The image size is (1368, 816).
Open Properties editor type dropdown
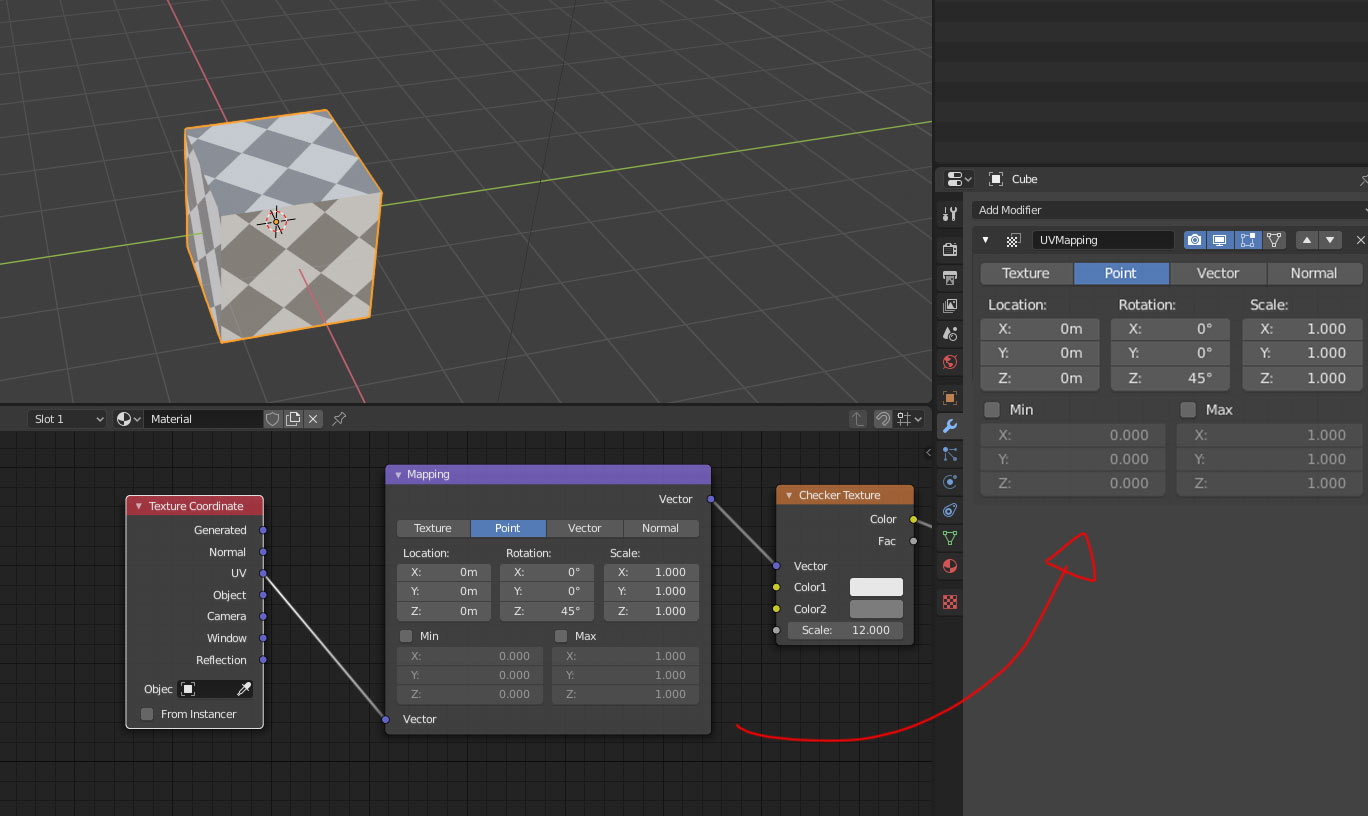pyautogui.click(x=959, y=179)
